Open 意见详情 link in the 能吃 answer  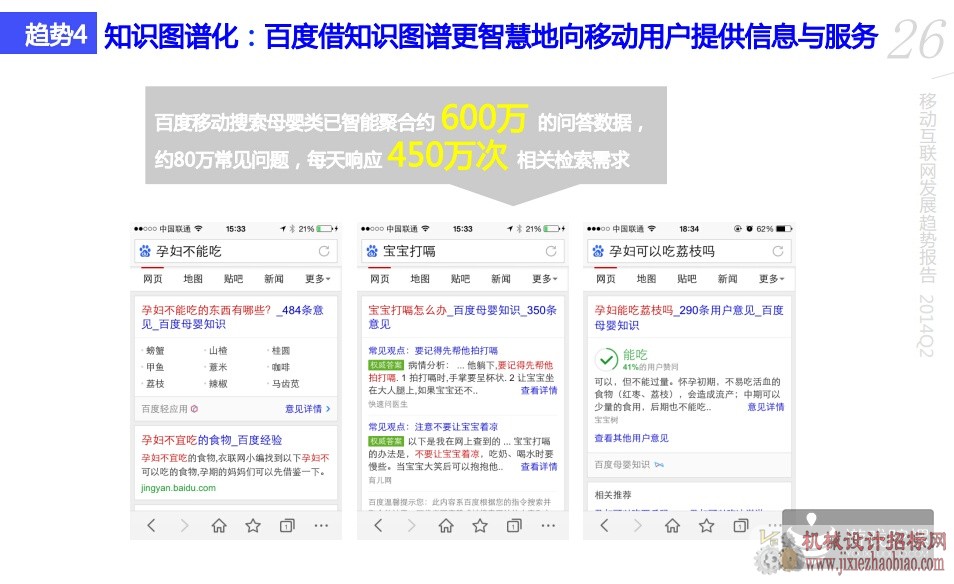coord(766,407)
